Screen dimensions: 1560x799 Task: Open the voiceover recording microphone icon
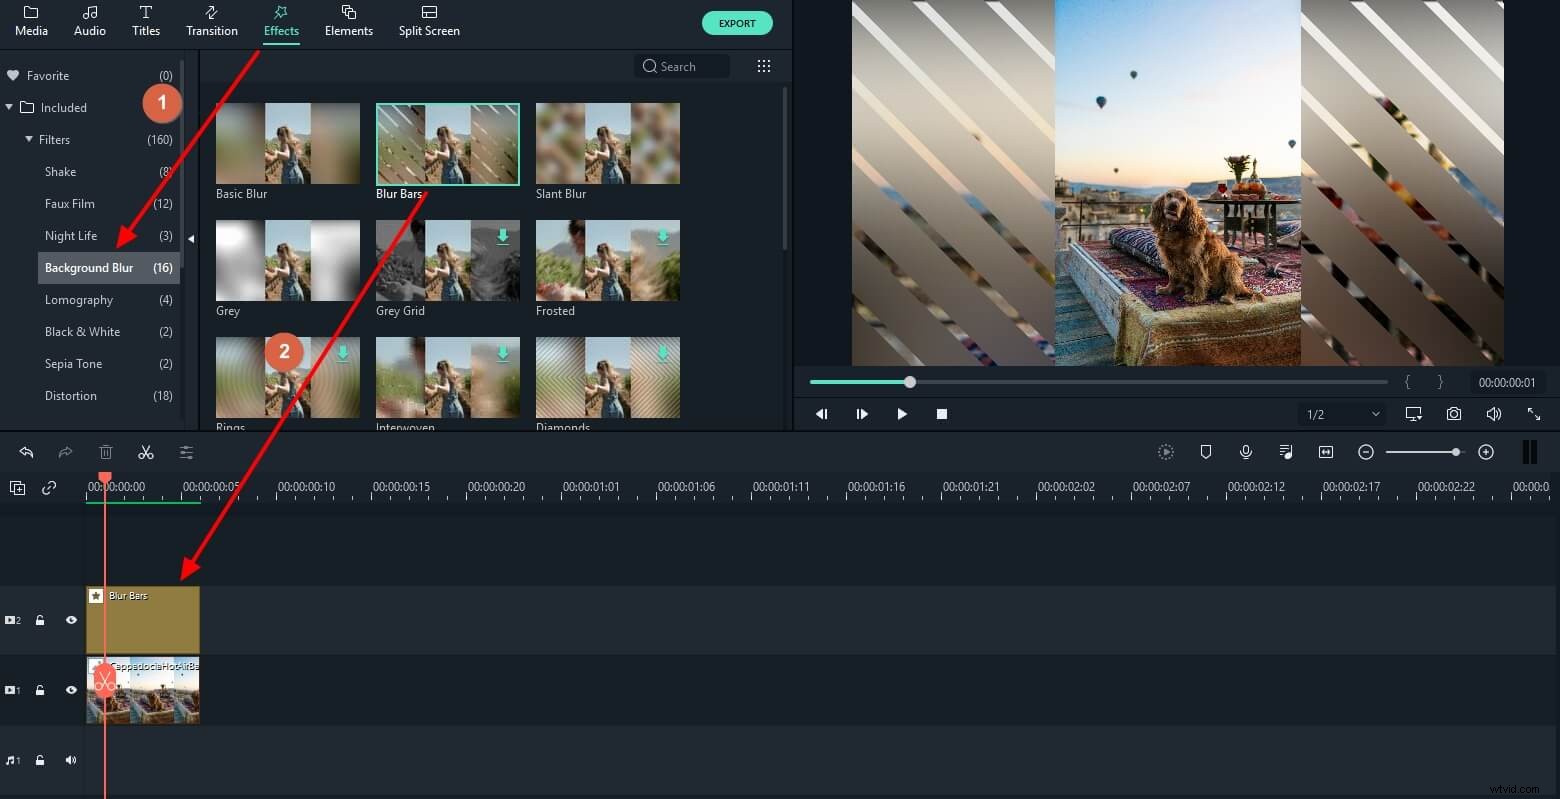pos(1246,452)
